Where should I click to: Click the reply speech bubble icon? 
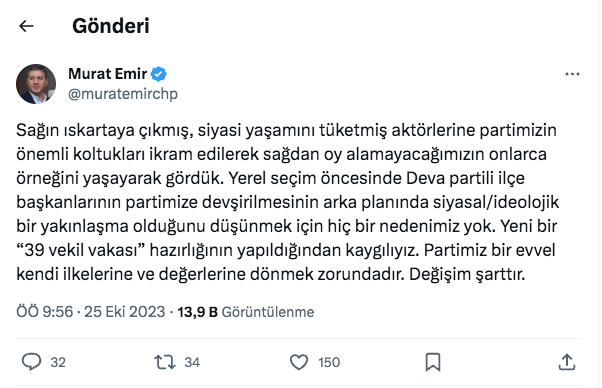pos(31,362)
